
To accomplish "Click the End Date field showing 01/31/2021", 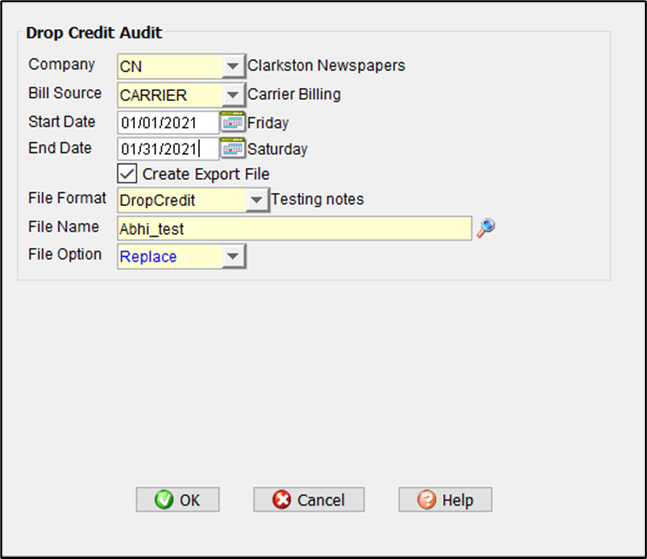I will tap(167, 149).
